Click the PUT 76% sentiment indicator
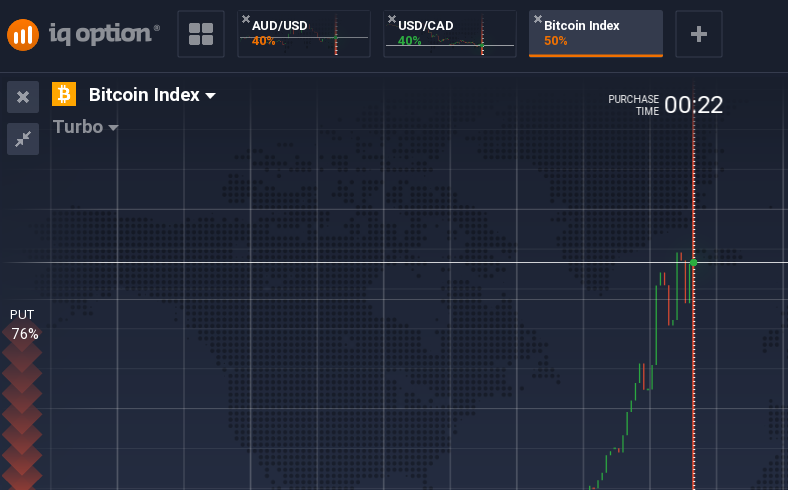788x490 pixels. click(x=23, y=325)
